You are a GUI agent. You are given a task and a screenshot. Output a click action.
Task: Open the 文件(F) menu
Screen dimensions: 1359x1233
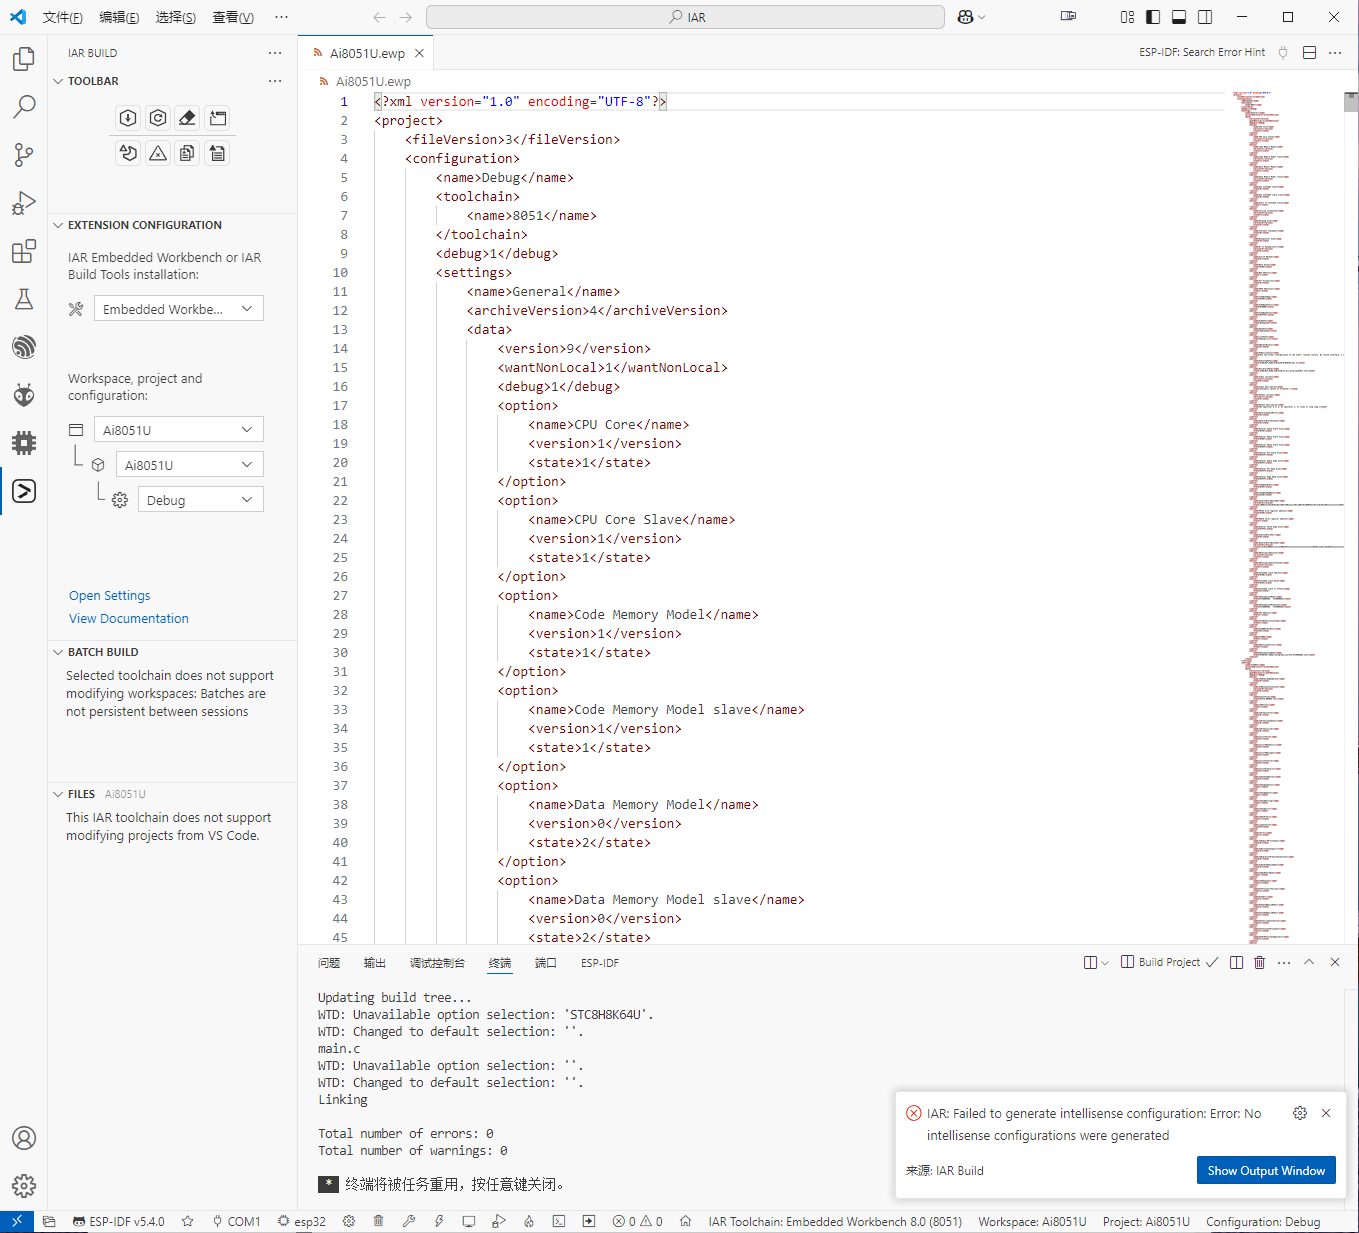(x=62, y=17)
